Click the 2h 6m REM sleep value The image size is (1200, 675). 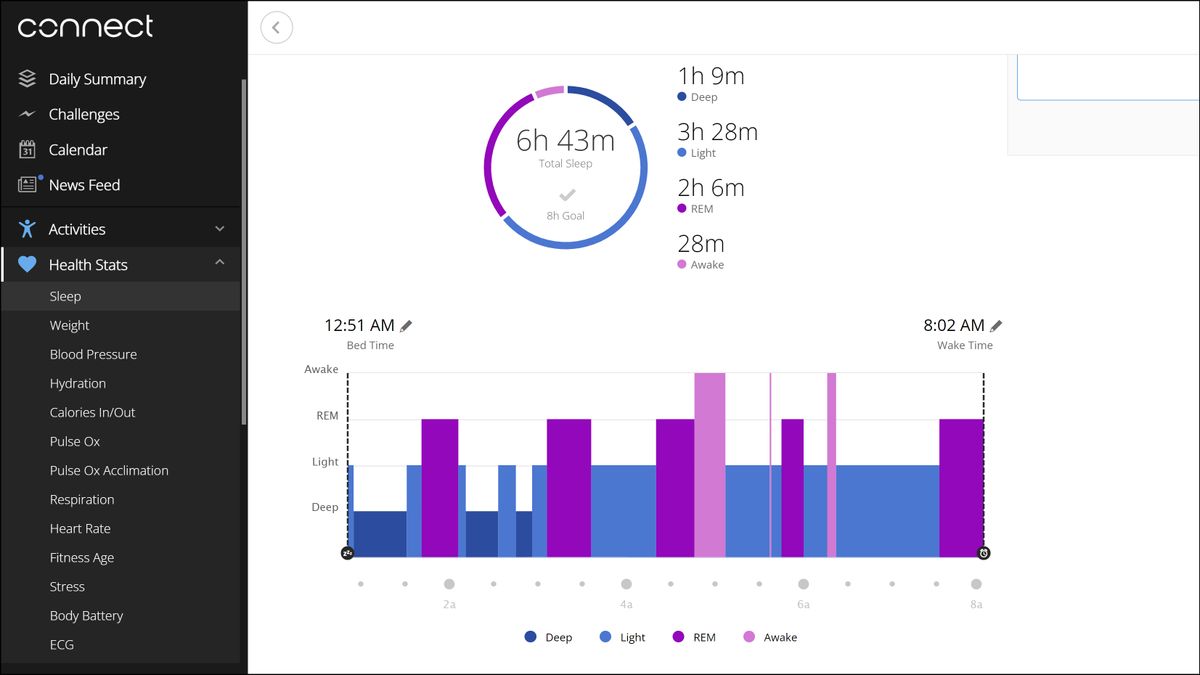(711, 188)
